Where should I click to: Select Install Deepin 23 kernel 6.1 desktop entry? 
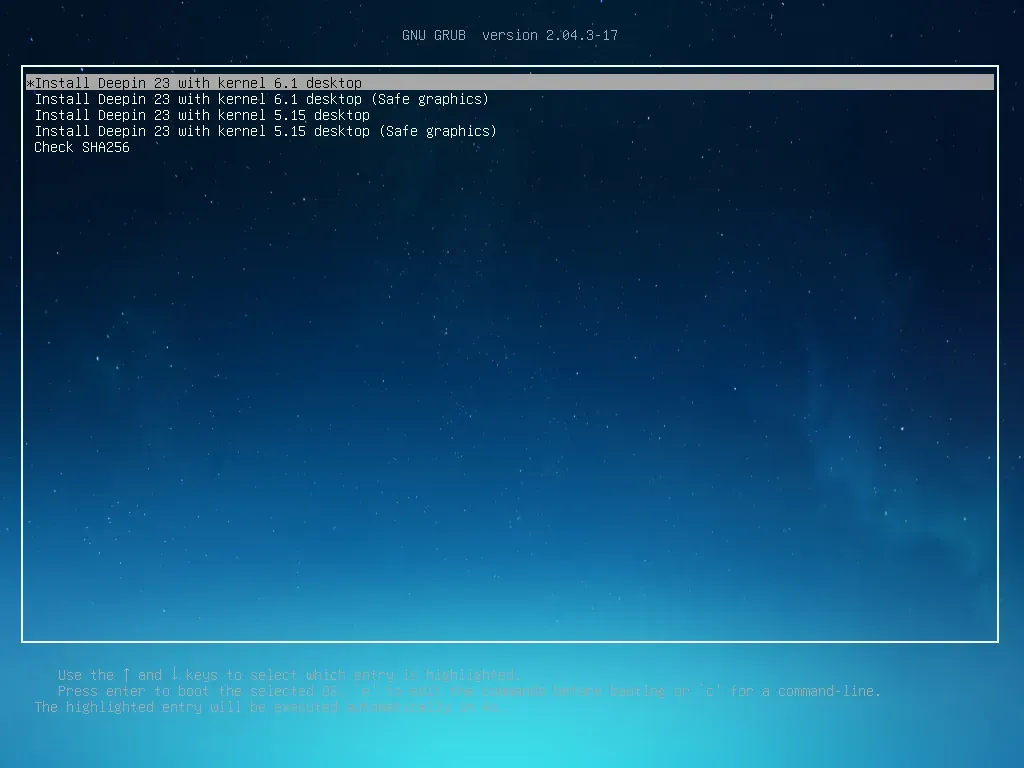tap(510, 83)
